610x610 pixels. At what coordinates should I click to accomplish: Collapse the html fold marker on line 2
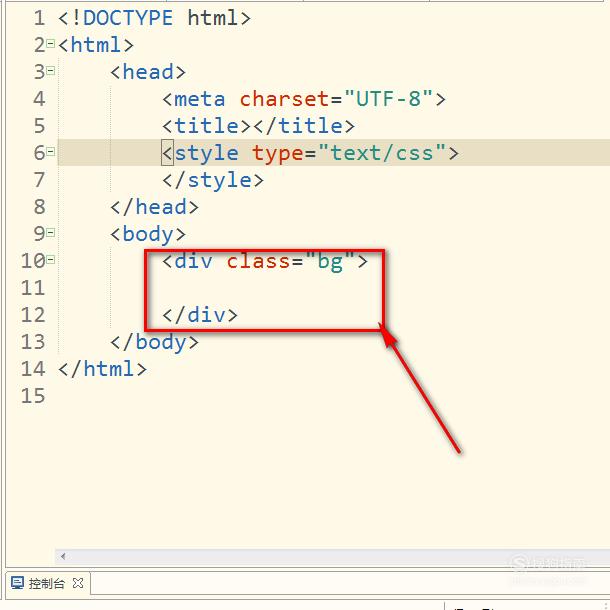(51, 44)
